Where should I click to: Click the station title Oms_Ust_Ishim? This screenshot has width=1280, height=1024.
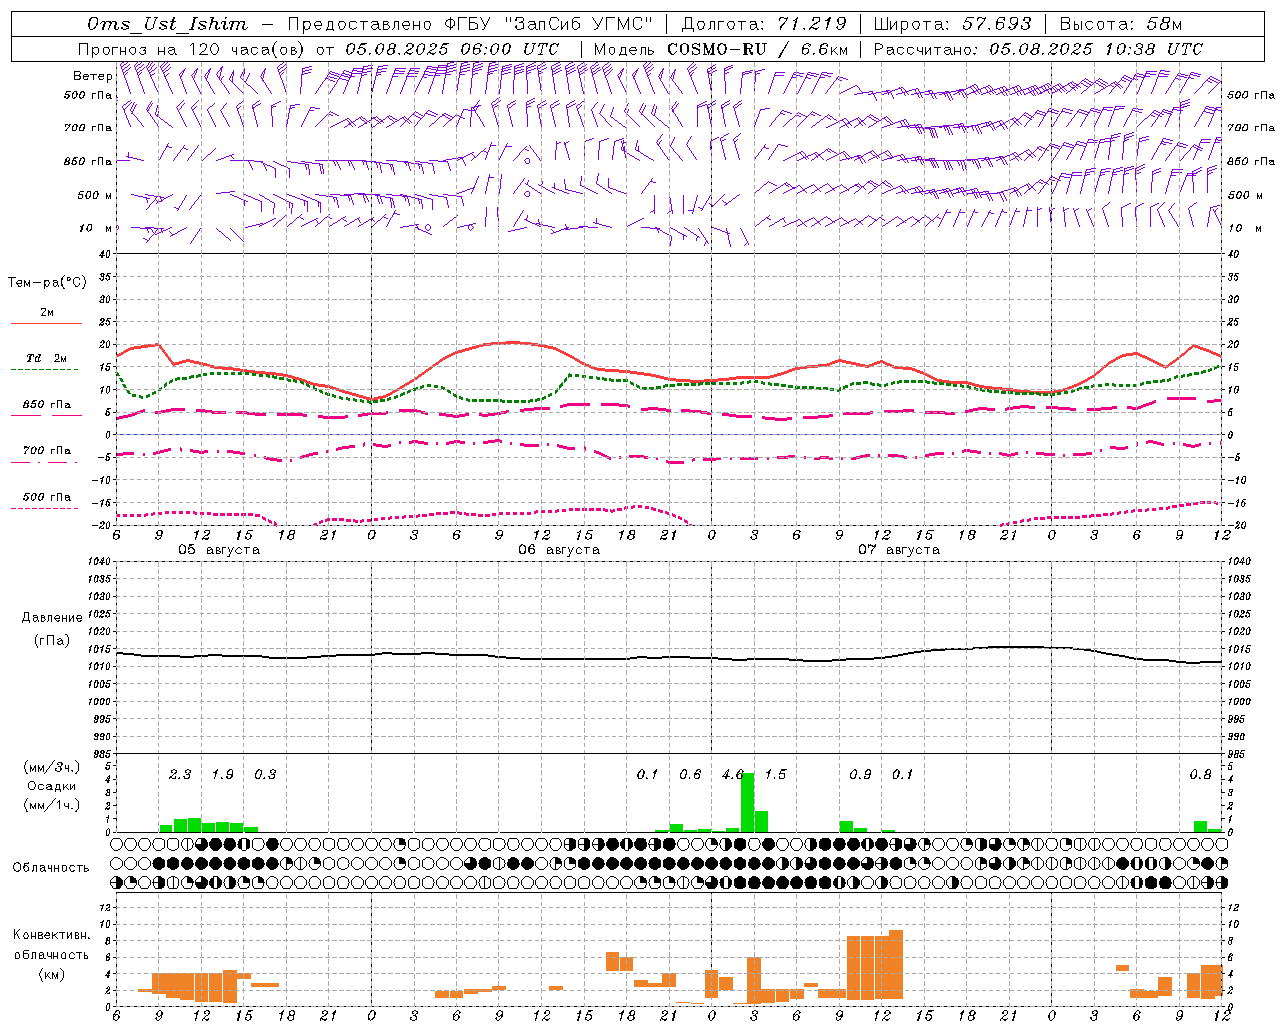point(167,24)
